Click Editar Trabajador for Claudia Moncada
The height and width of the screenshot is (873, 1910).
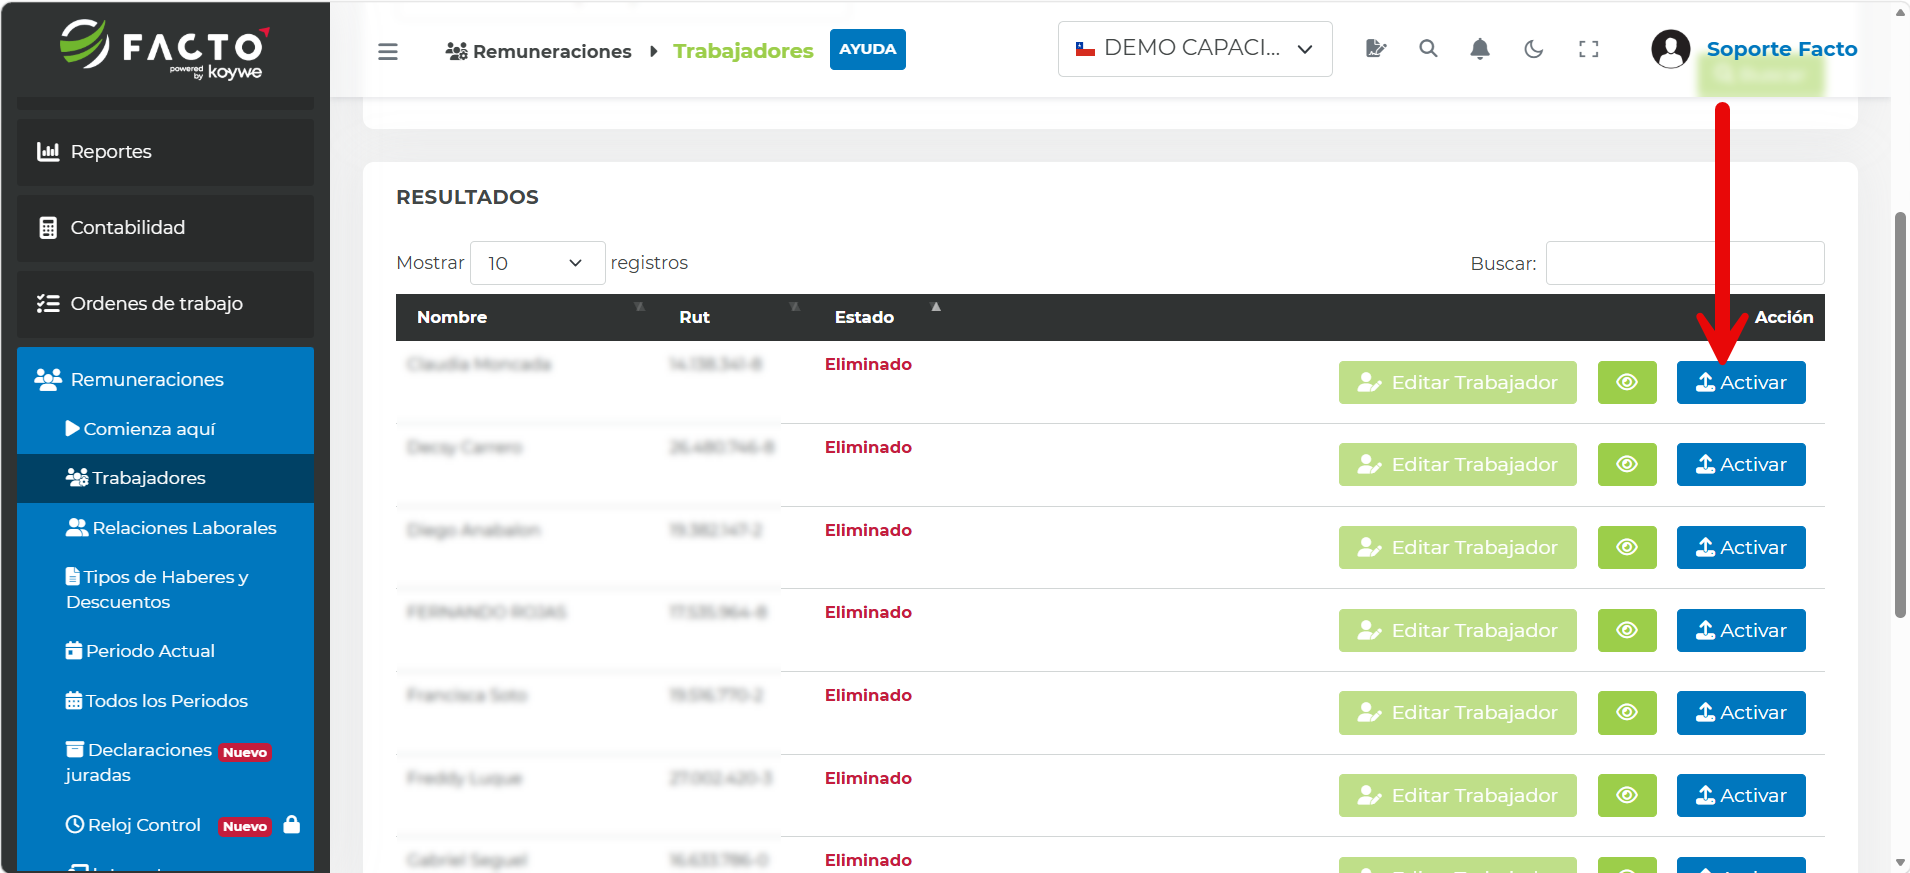[x=1457, y=382]
